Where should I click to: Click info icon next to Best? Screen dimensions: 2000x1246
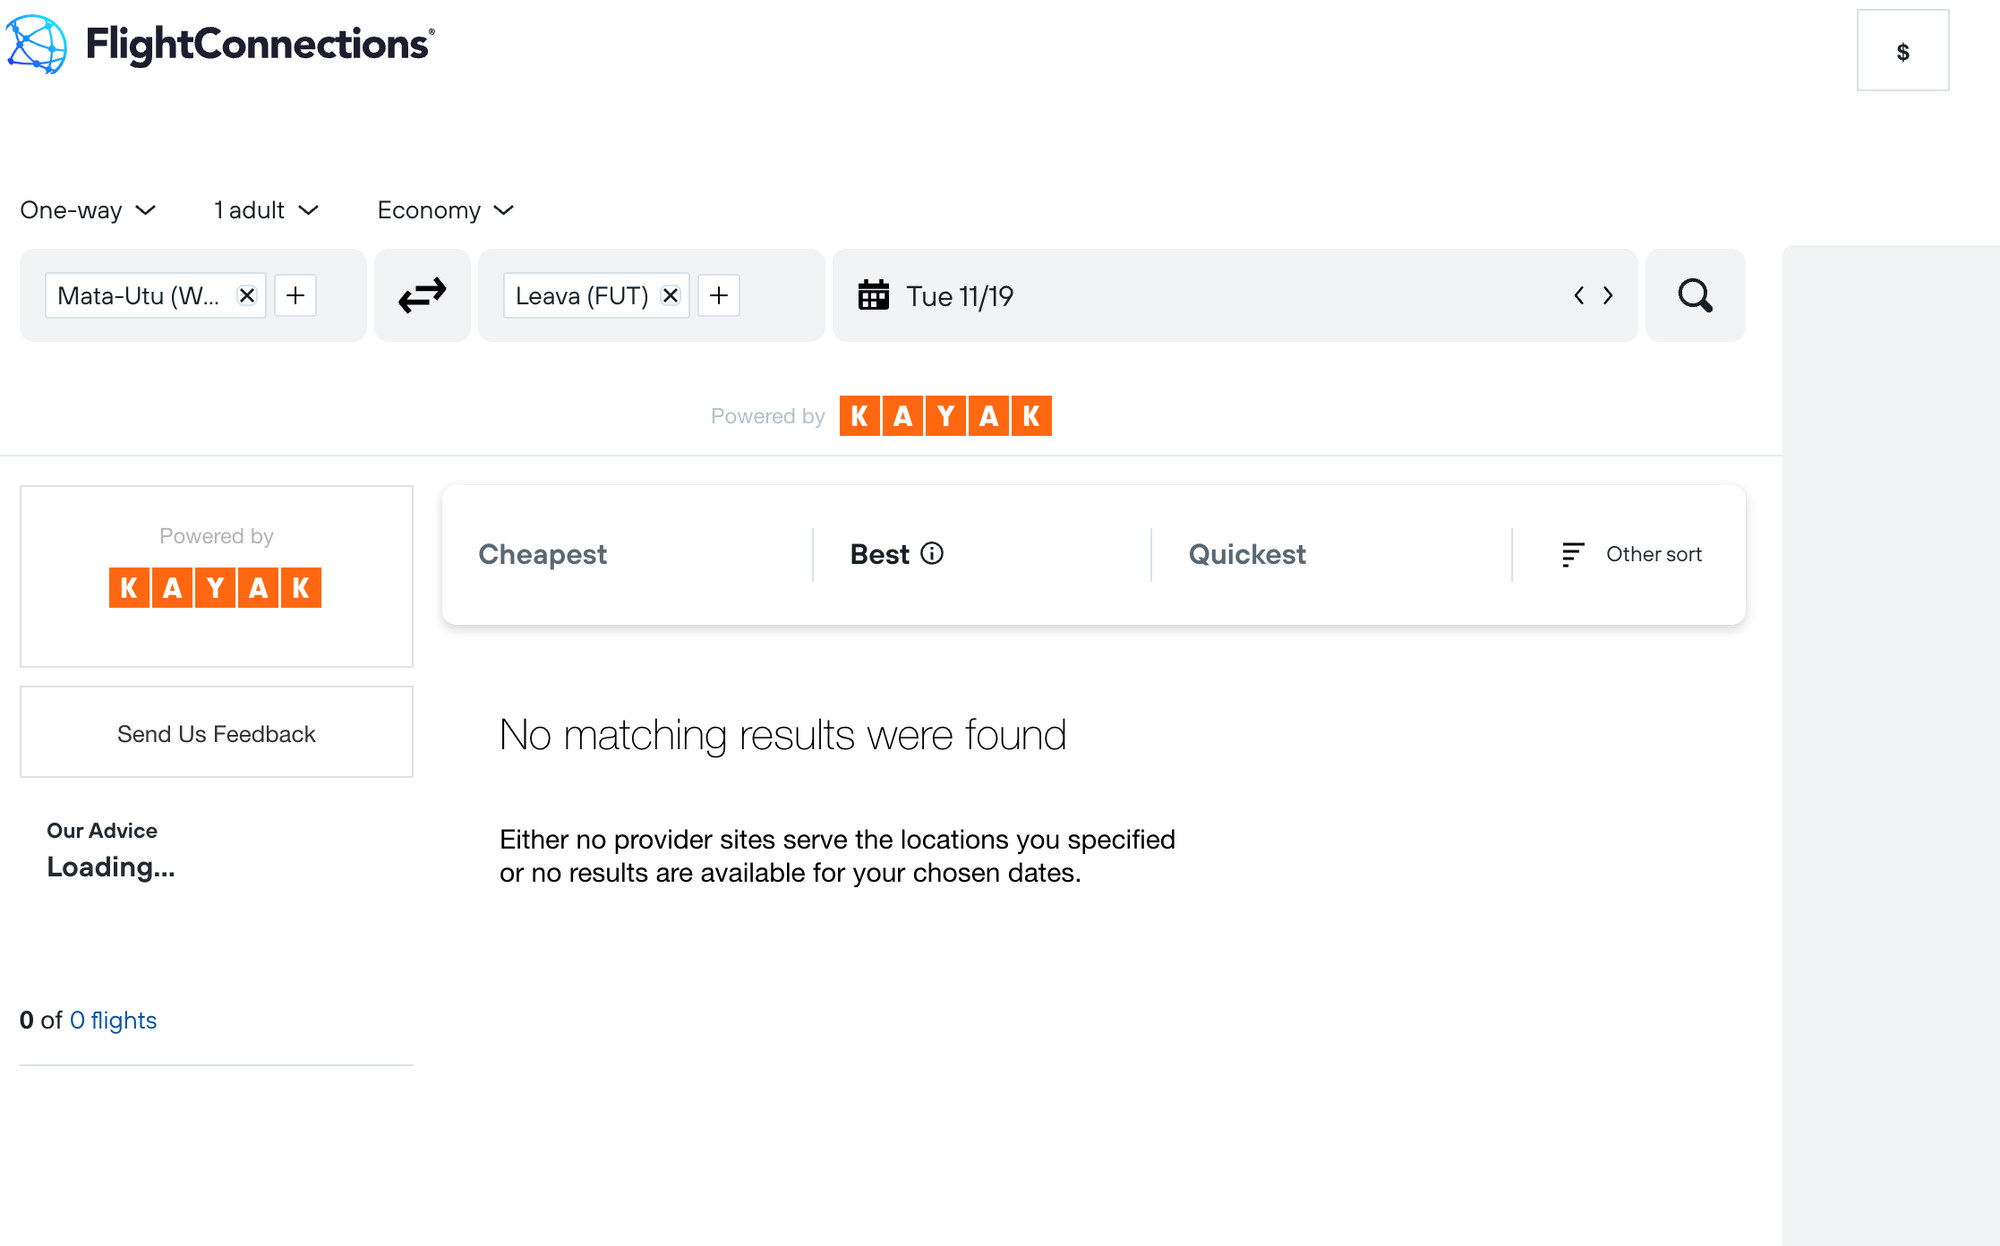932,553
